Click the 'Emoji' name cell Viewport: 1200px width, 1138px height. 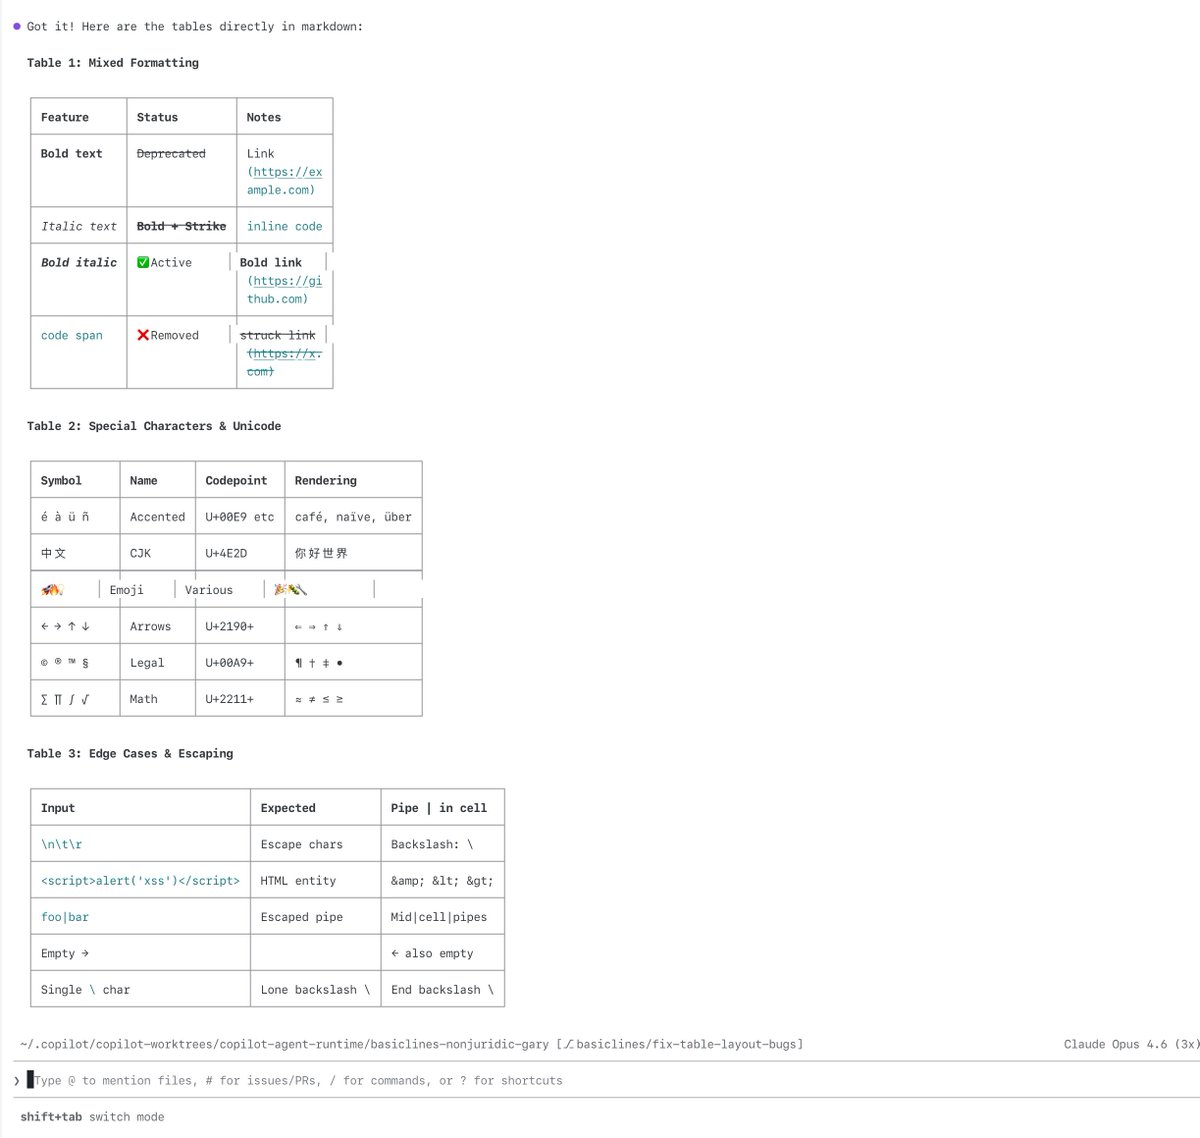(126, 590)
